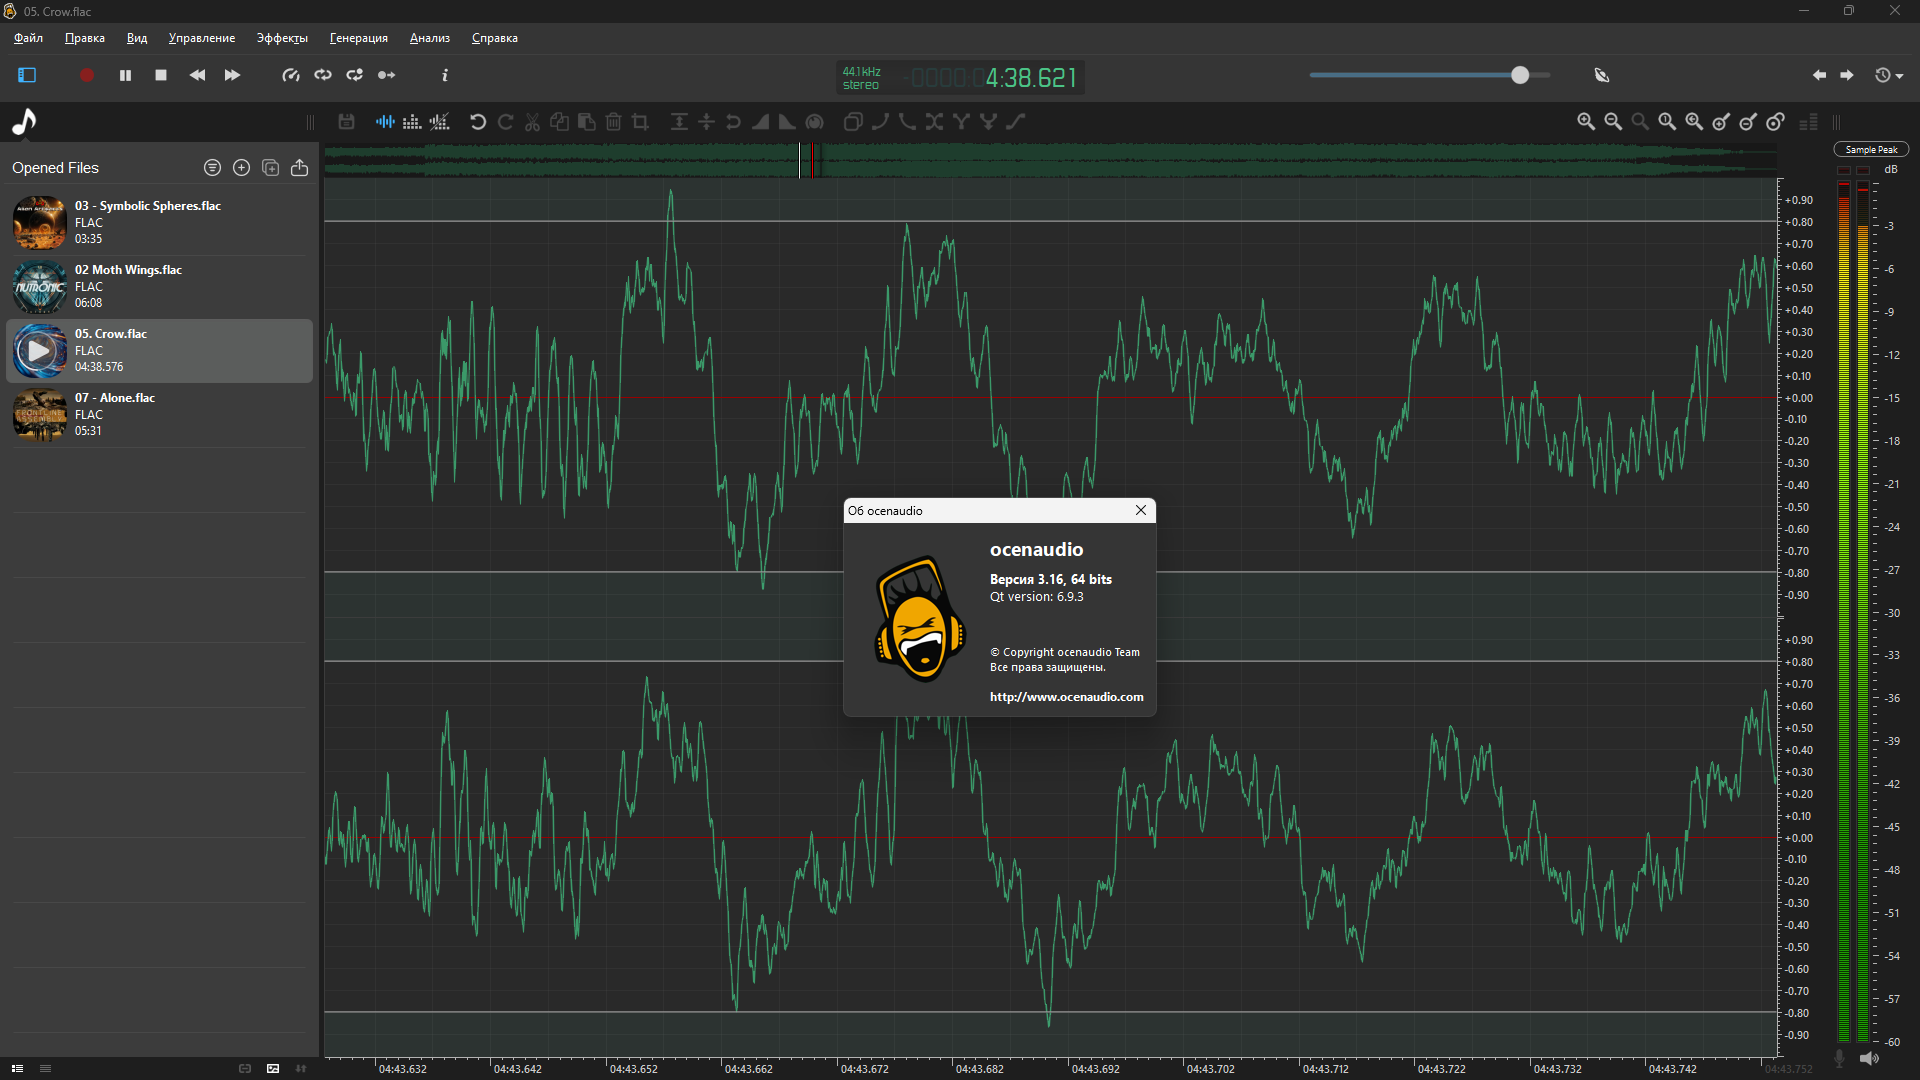Click the undo arrow in edit toolbar

click(478, 122)
